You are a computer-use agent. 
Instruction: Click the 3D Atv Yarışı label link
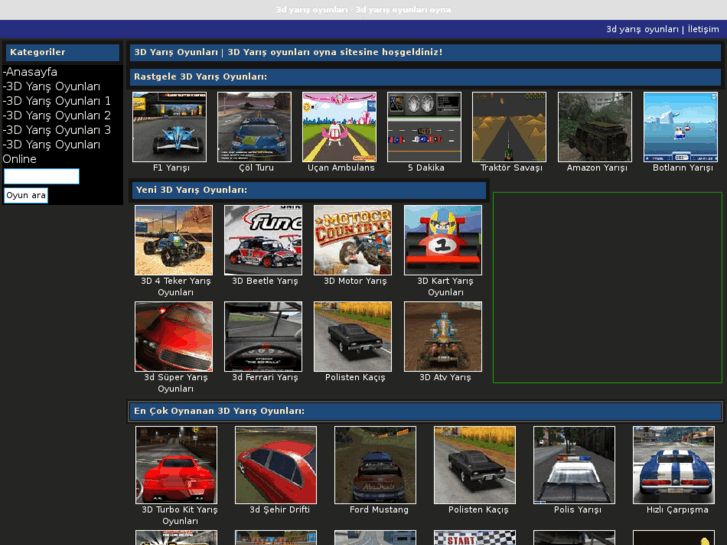(x=443, y=378)
